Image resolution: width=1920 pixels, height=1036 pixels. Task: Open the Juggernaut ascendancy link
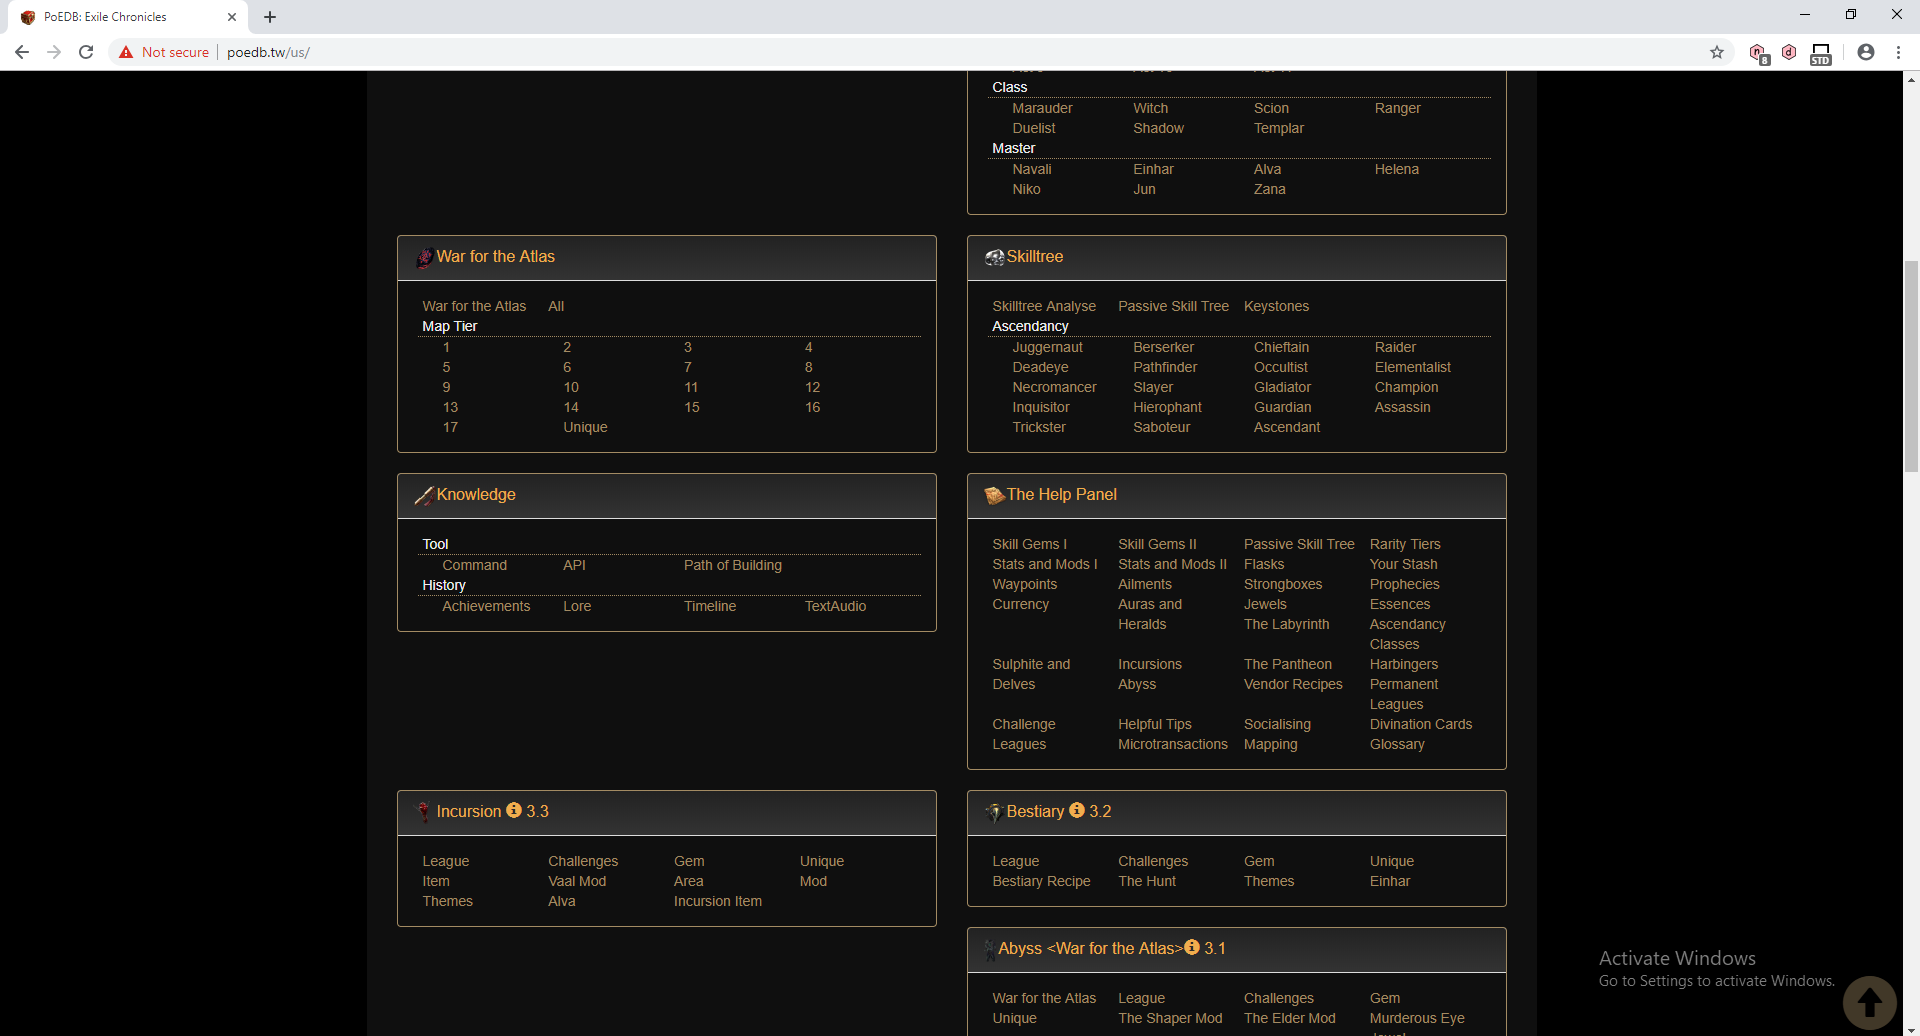click(x=1047, y=347)
